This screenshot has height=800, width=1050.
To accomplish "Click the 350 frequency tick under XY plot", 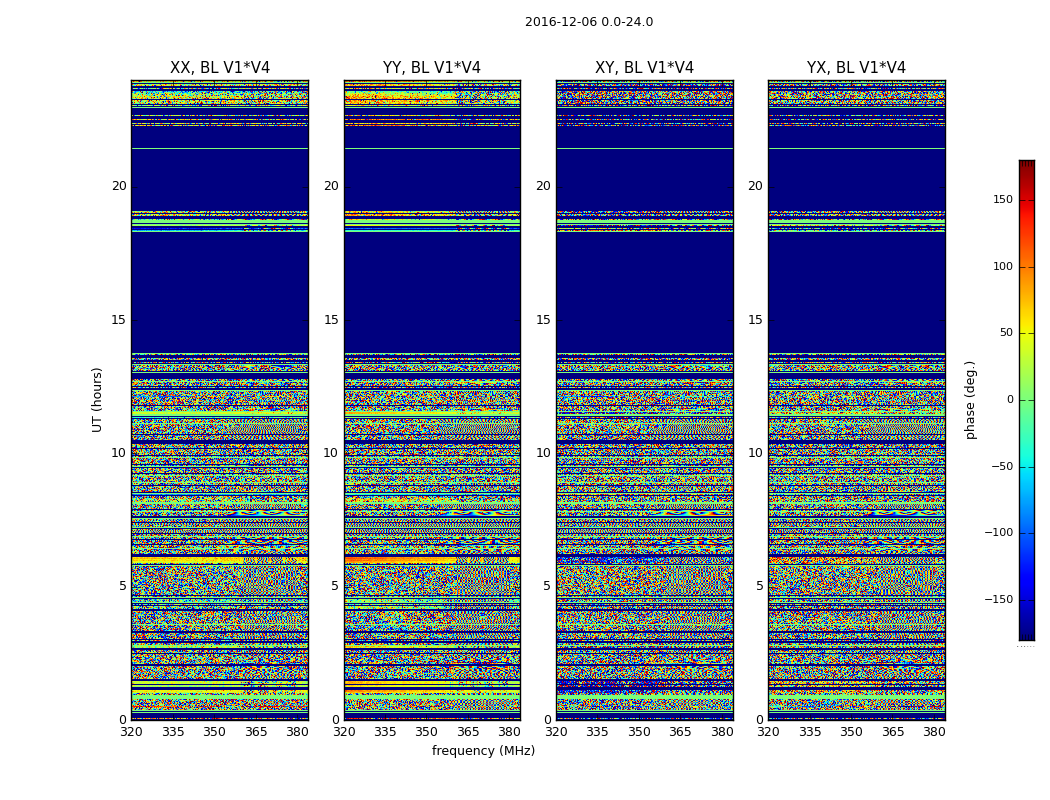I will [640, 732].
